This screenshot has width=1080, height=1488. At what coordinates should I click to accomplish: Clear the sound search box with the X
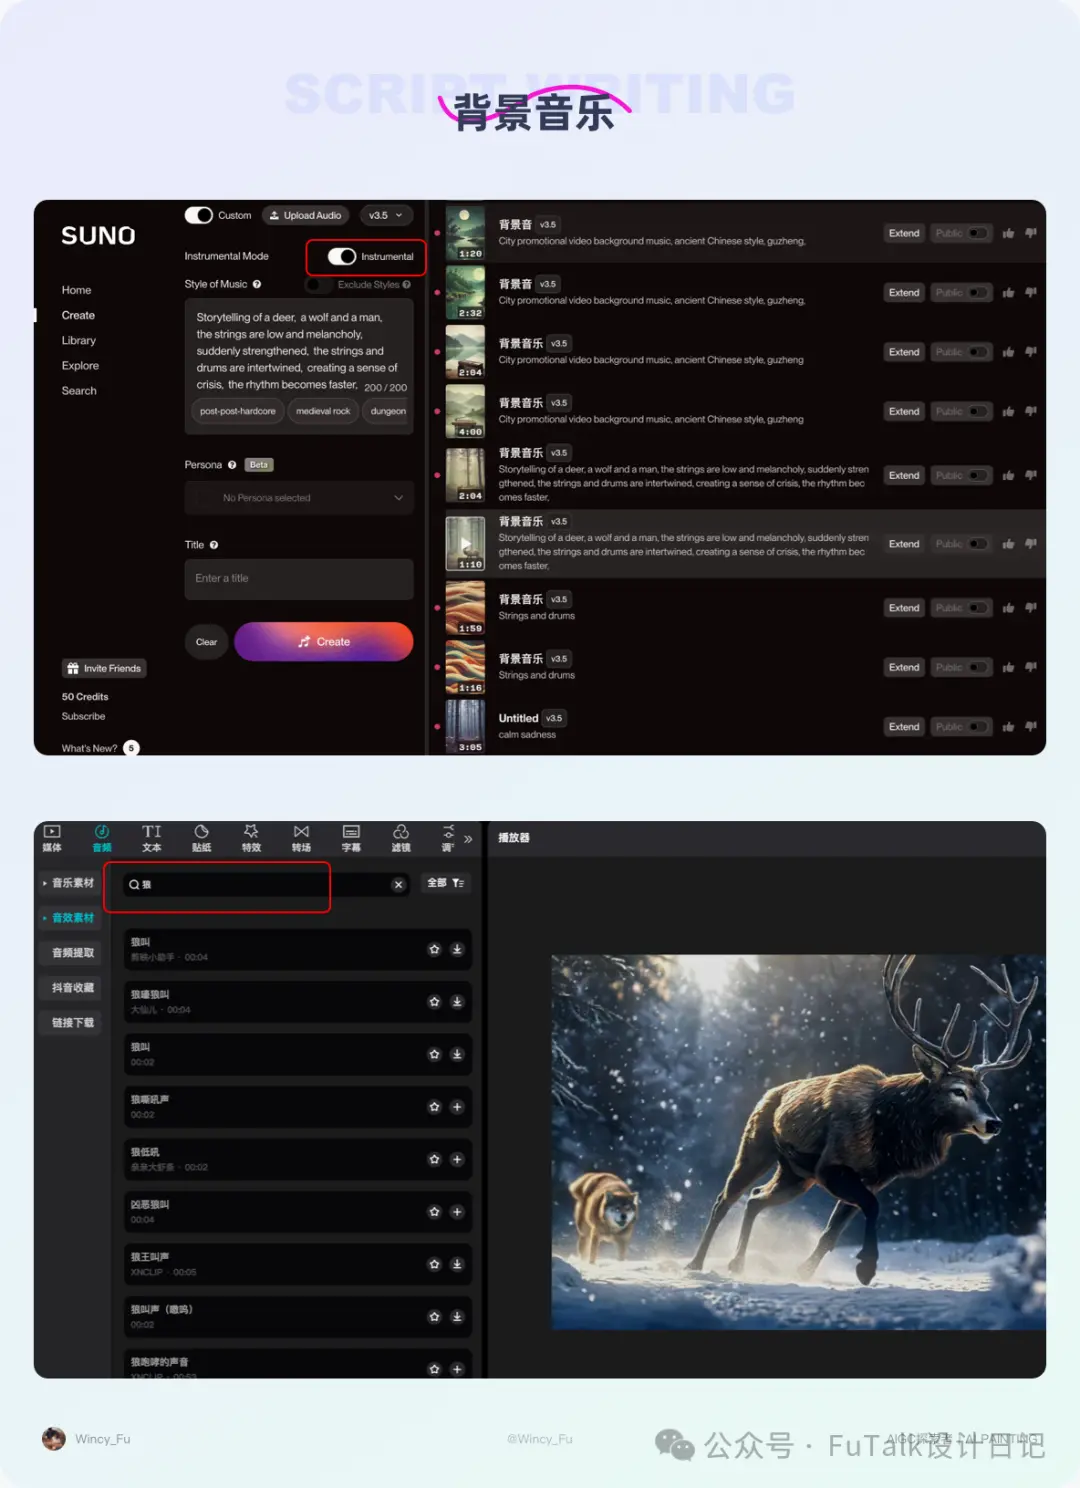pos(398,884)
